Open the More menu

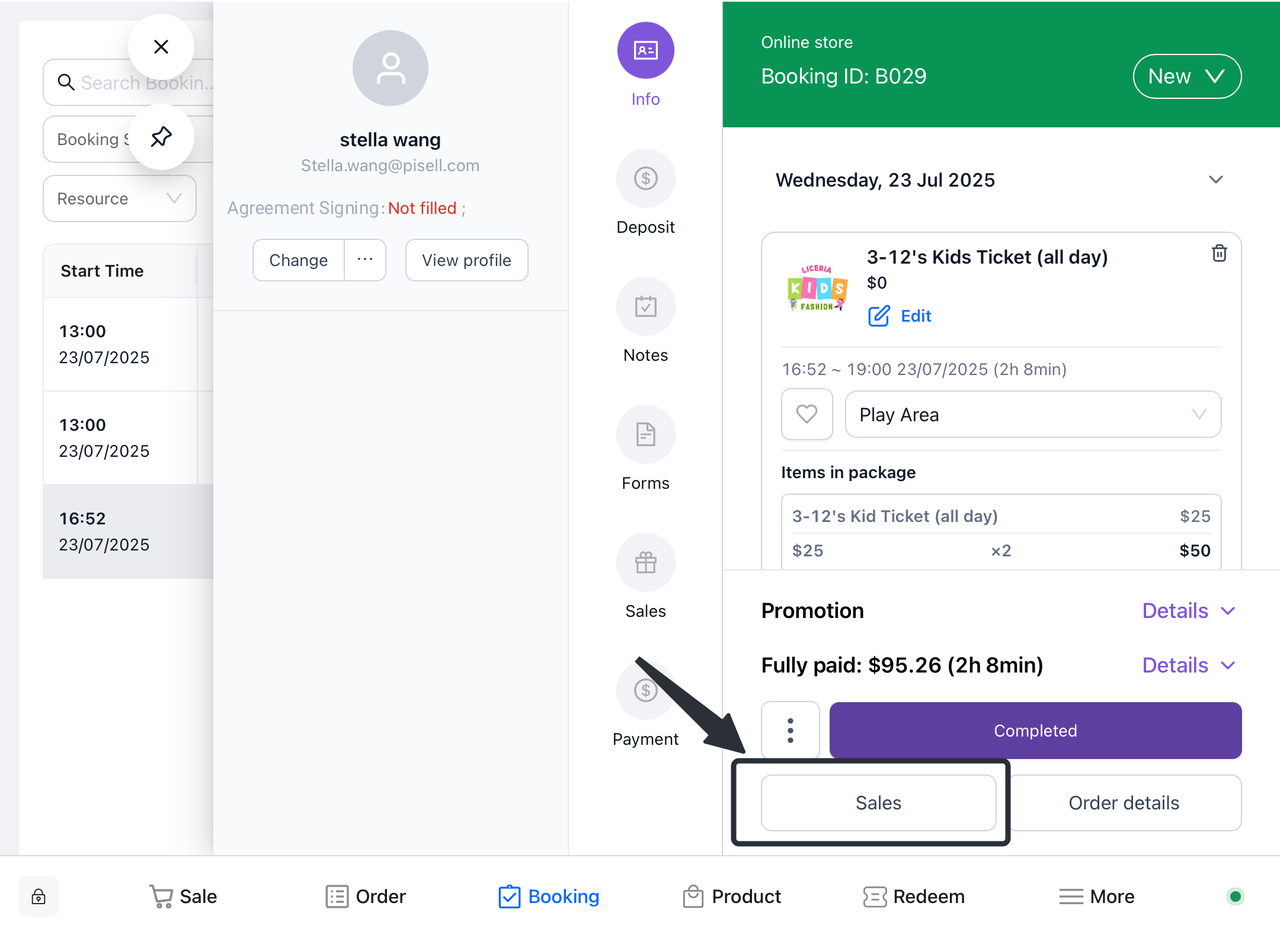1096,897
